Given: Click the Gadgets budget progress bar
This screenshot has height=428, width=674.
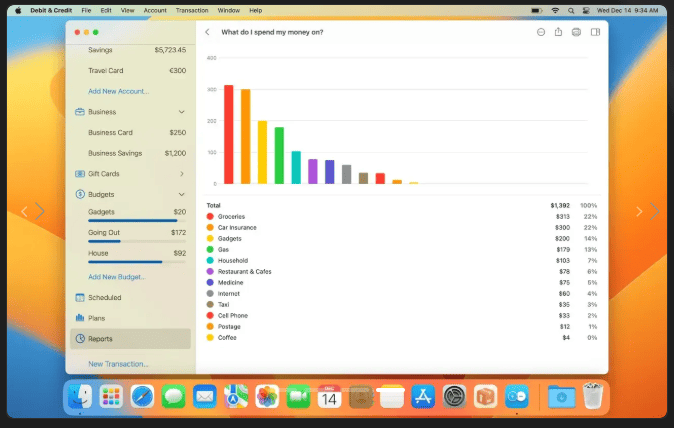Looking at the screenshot, I should (x=137, y=220).
